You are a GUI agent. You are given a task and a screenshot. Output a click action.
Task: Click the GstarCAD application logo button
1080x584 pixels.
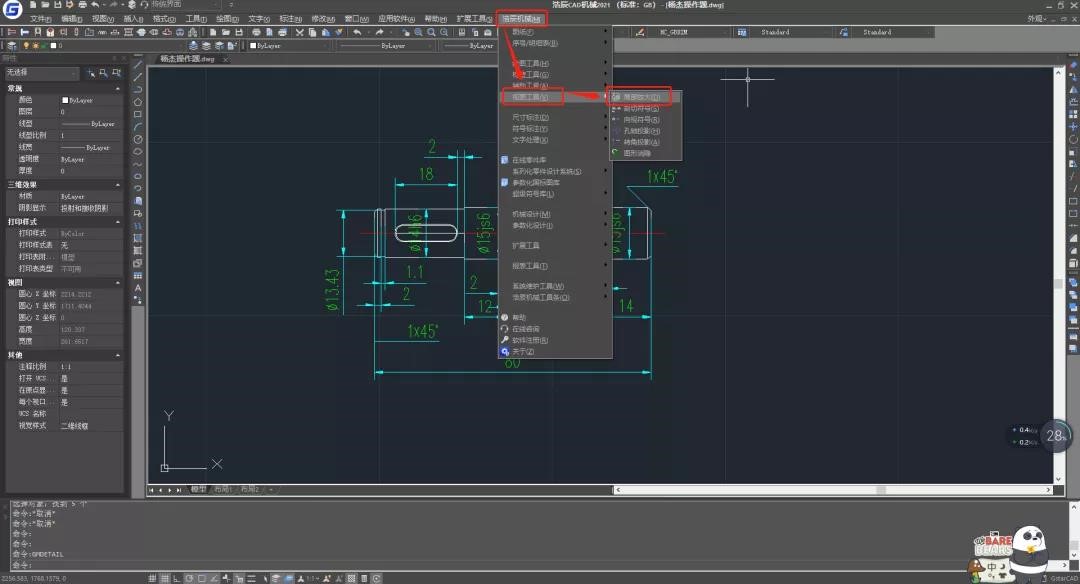coord(12,9)
